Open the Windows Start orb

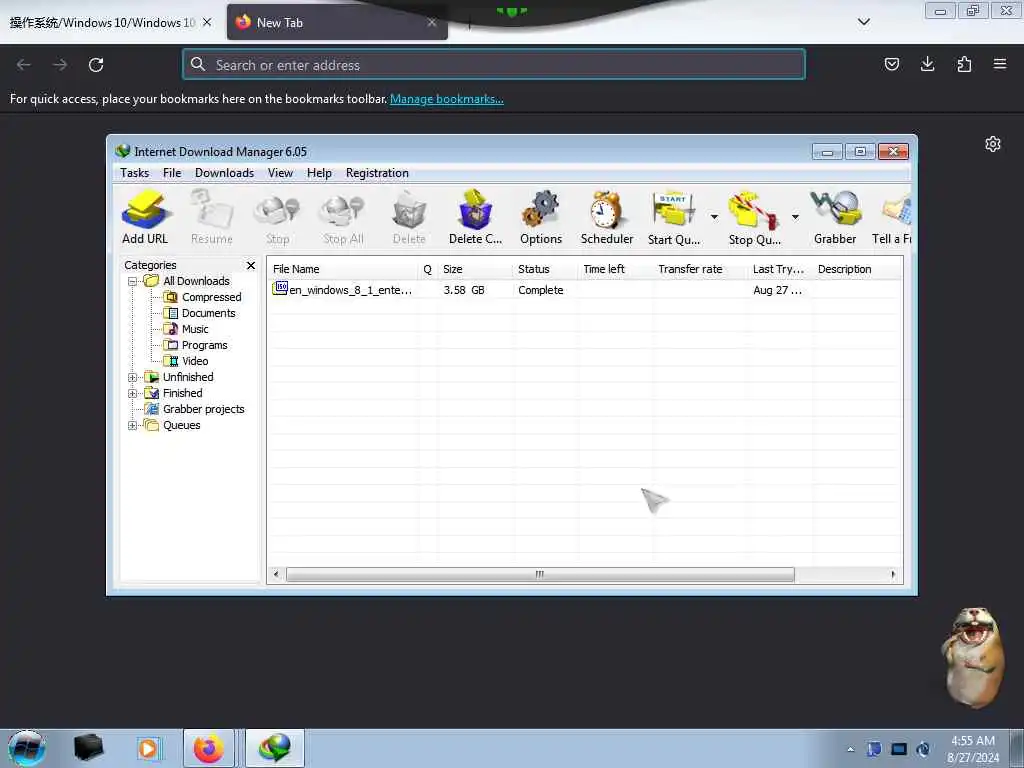tap(27, 748)
